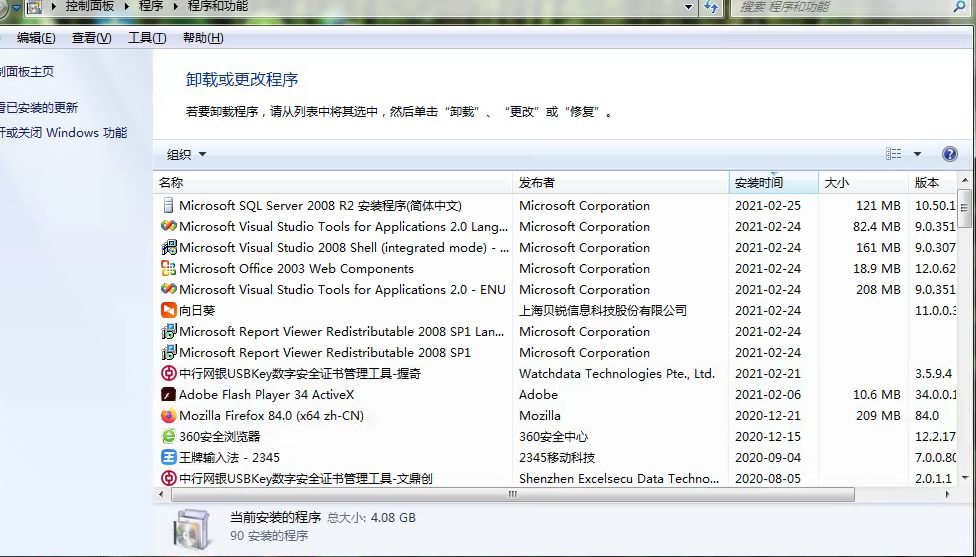This screenshot has width=976, height=557.
Task: Click the Visual Studio Tools Lang... row icon
Action: point(168,227)
